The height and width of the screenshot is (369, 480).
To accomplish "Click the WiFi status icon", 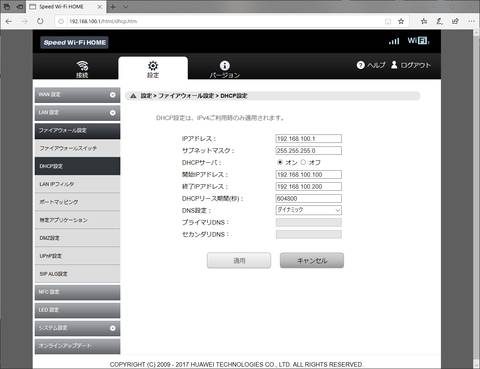I will [418, 41].
